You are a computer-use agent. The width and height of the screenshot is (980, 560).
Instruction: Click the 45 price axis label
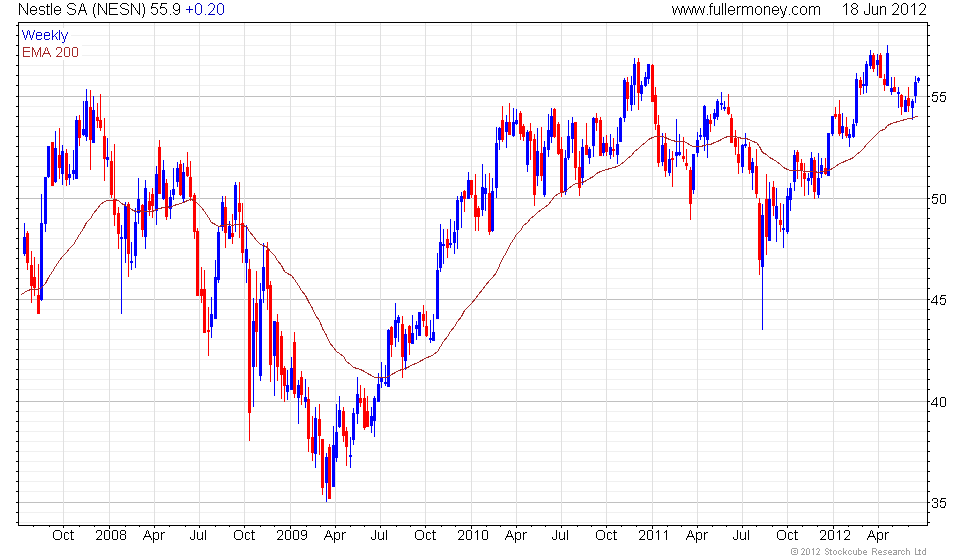(939, 300)
